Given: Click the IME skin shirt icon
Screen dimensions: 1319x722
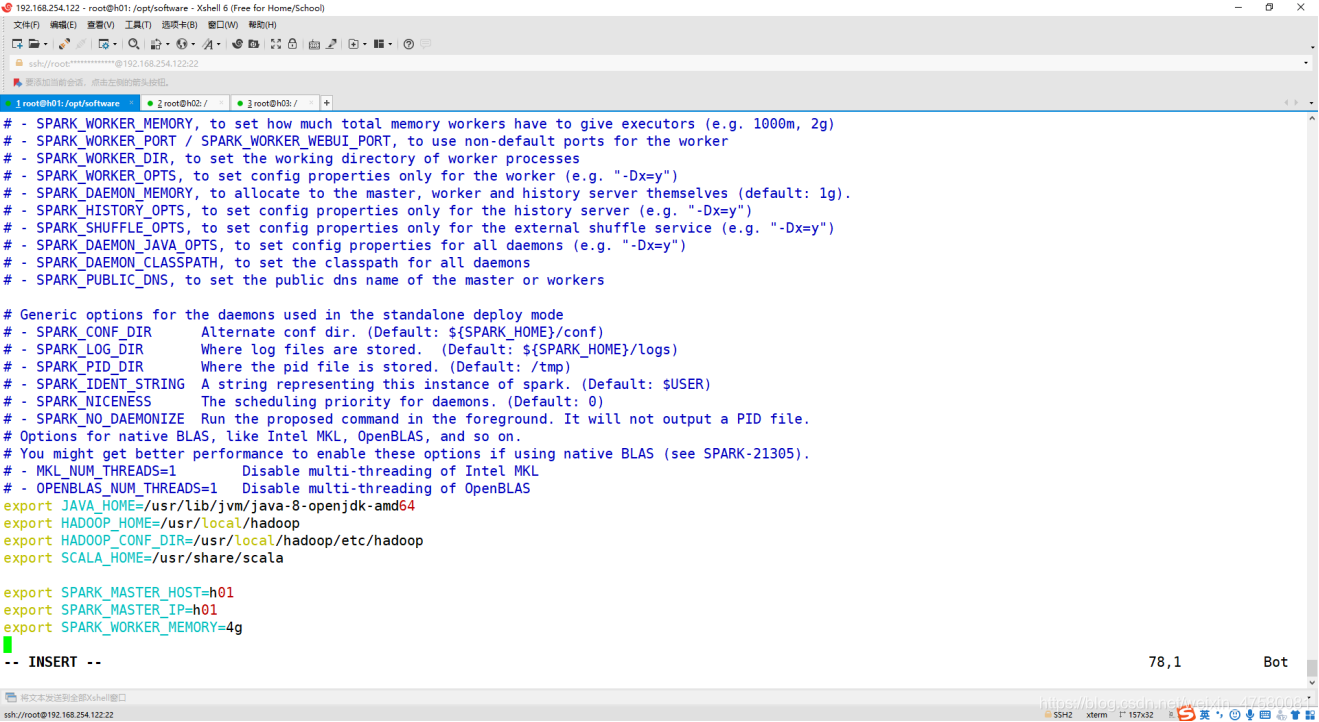Looking at the screenshot, I should tap(1295, 715).
